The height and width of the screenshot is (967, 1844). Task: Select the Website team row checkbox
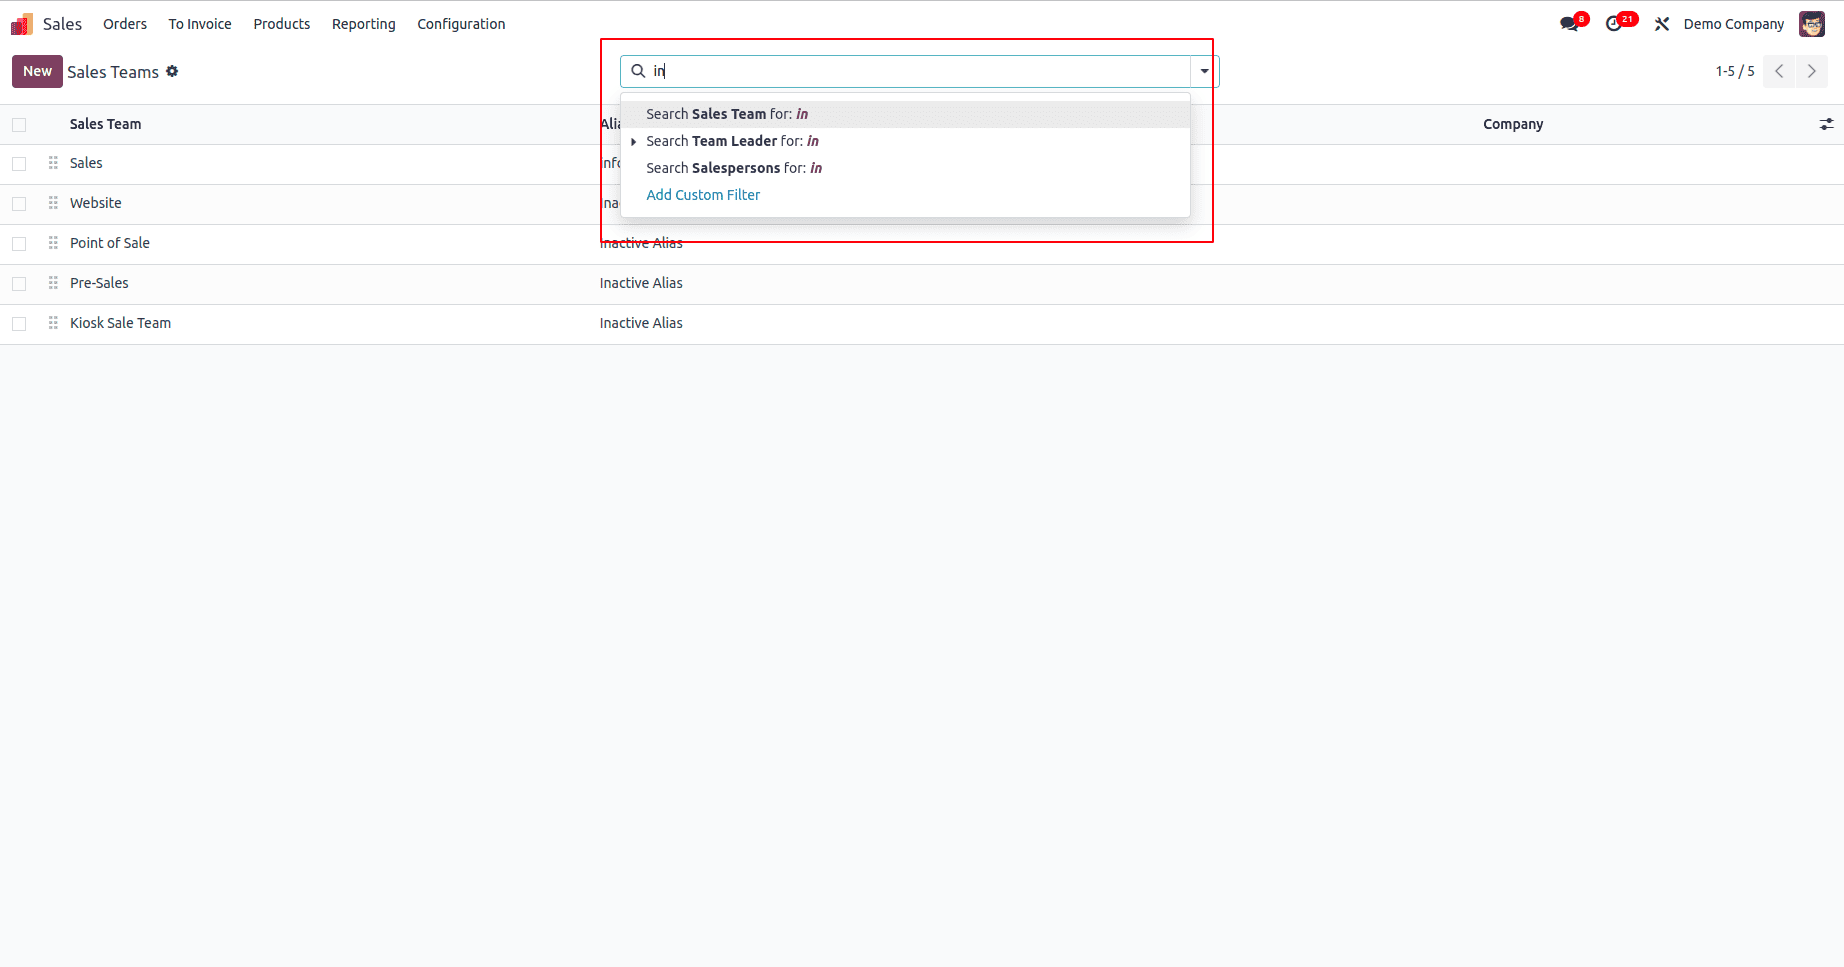click(x=19, y=204)
